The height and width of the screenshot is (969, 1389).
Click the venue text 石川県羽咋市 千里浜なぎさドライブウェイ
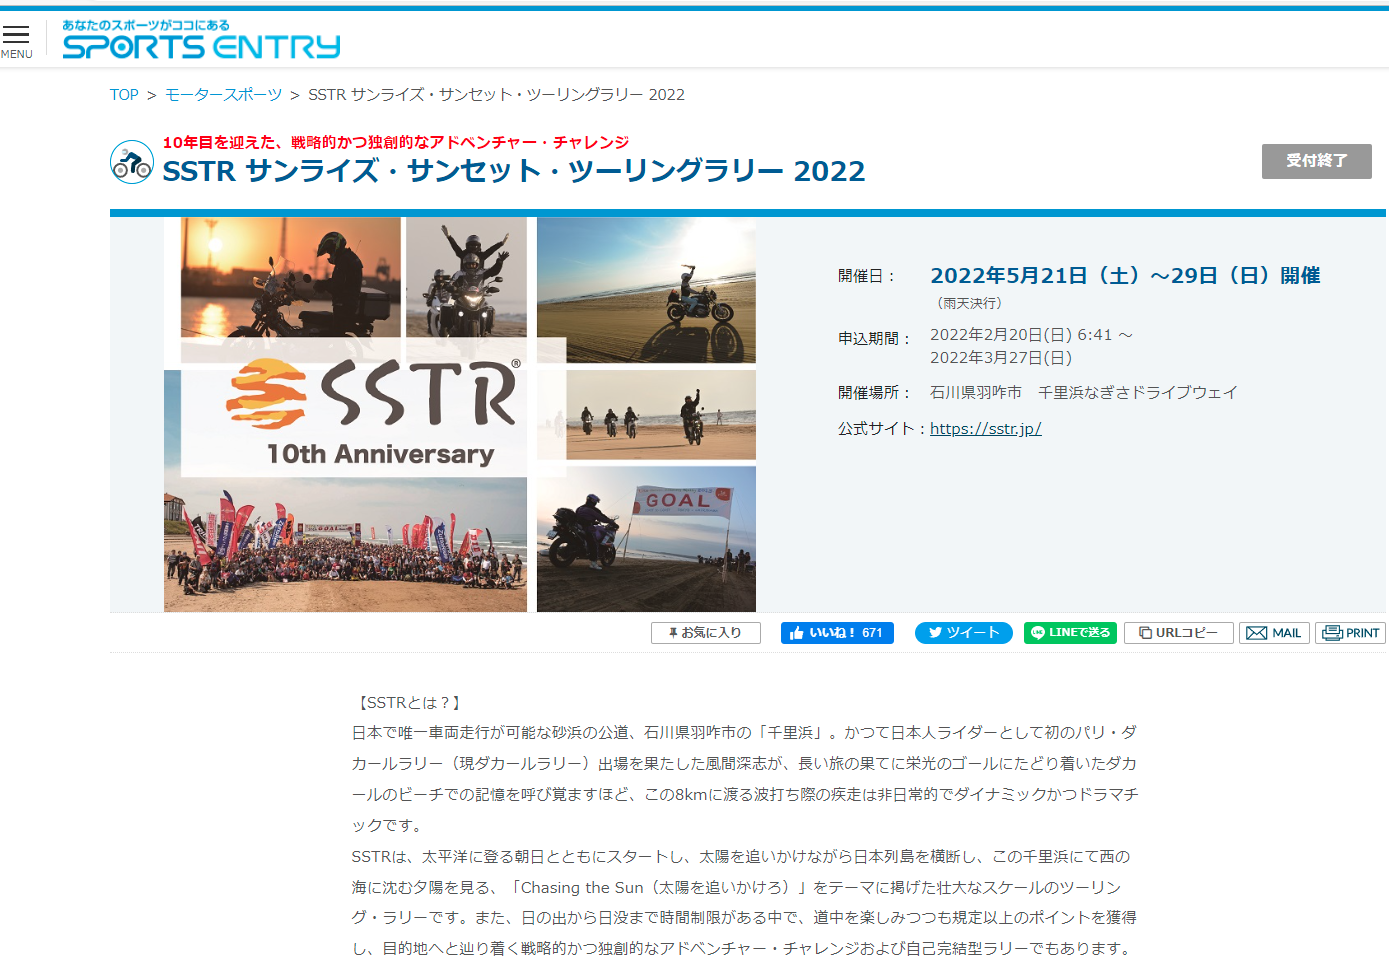click(1084, 393)
